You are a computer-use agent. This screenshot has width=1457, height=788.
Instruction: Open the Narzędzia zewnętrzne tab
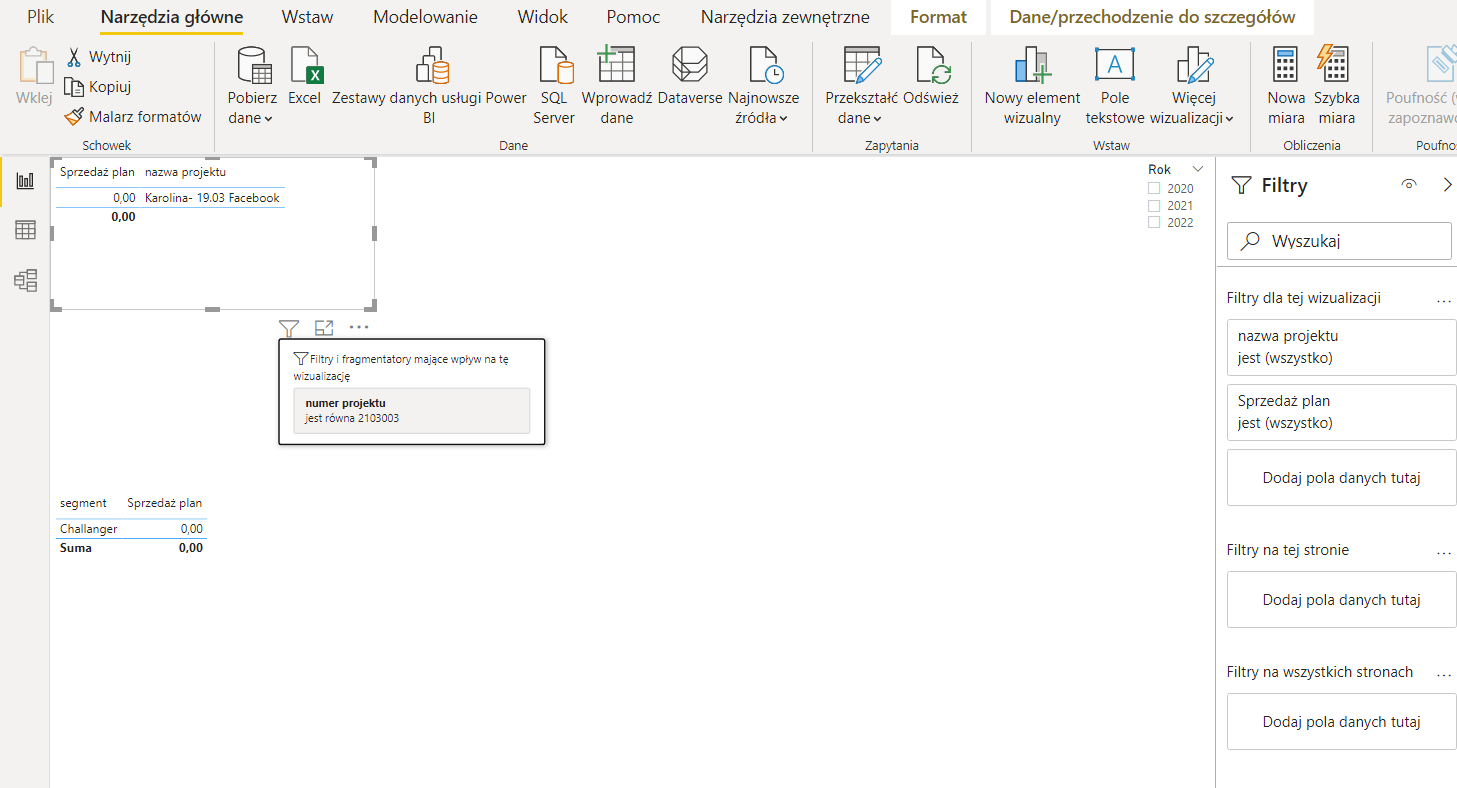785,17
